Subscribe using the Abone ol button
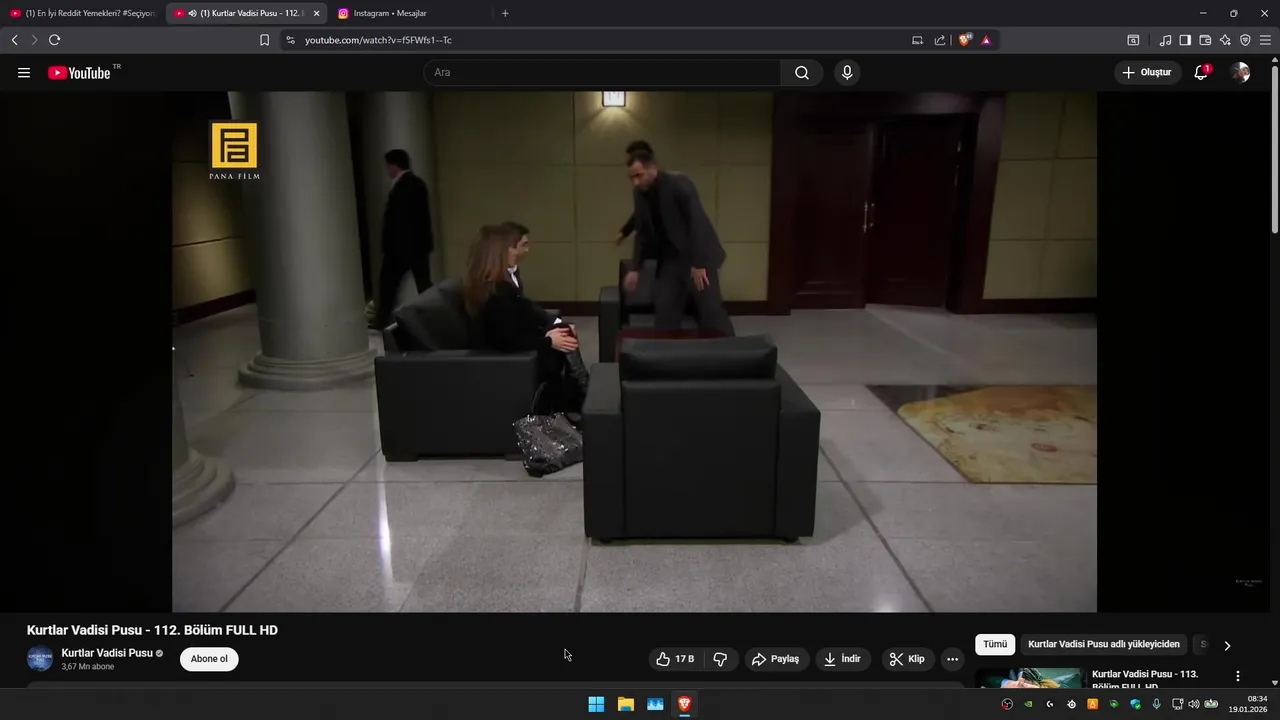This screenshot has height=720, width=1280. 209,659
